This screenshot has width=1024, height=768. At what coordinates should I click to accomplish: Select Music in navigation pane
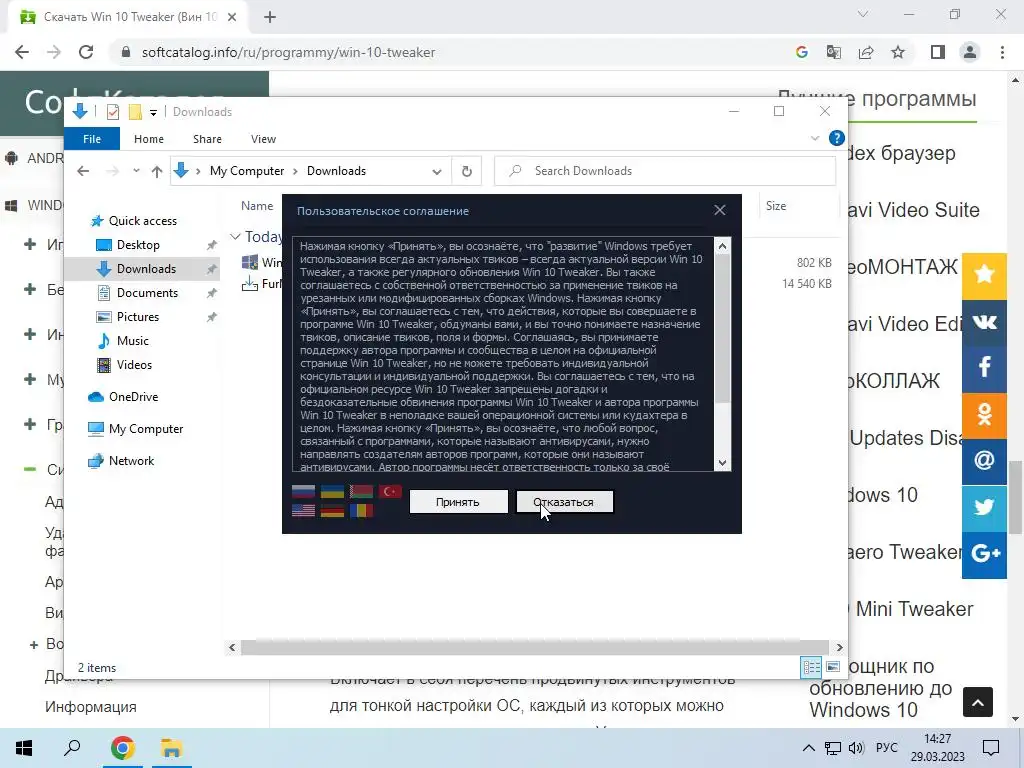(x=133, y=341)
